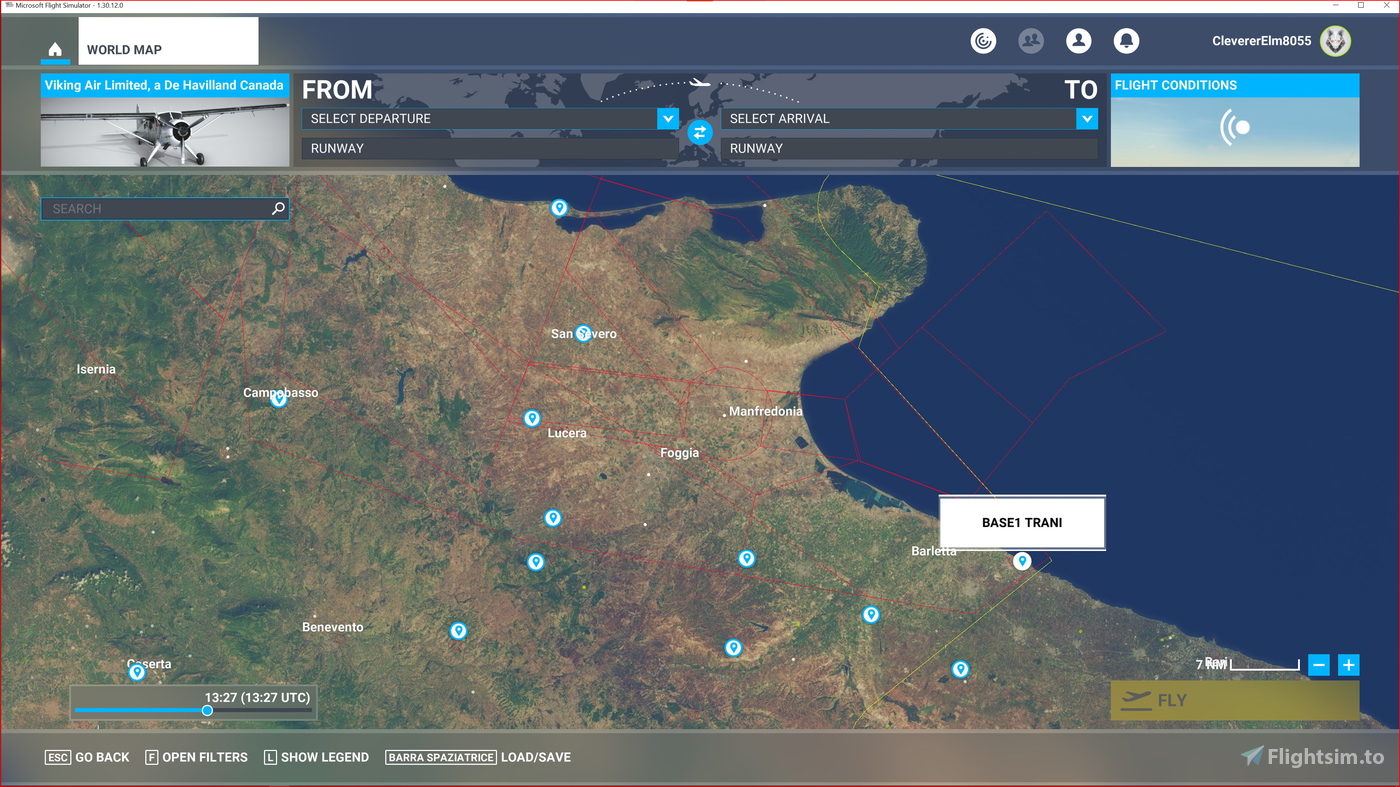The height and width of the screenshot is (787, 1400).
Task: Open the search radar icon in top bar
Action: point(983,40)
